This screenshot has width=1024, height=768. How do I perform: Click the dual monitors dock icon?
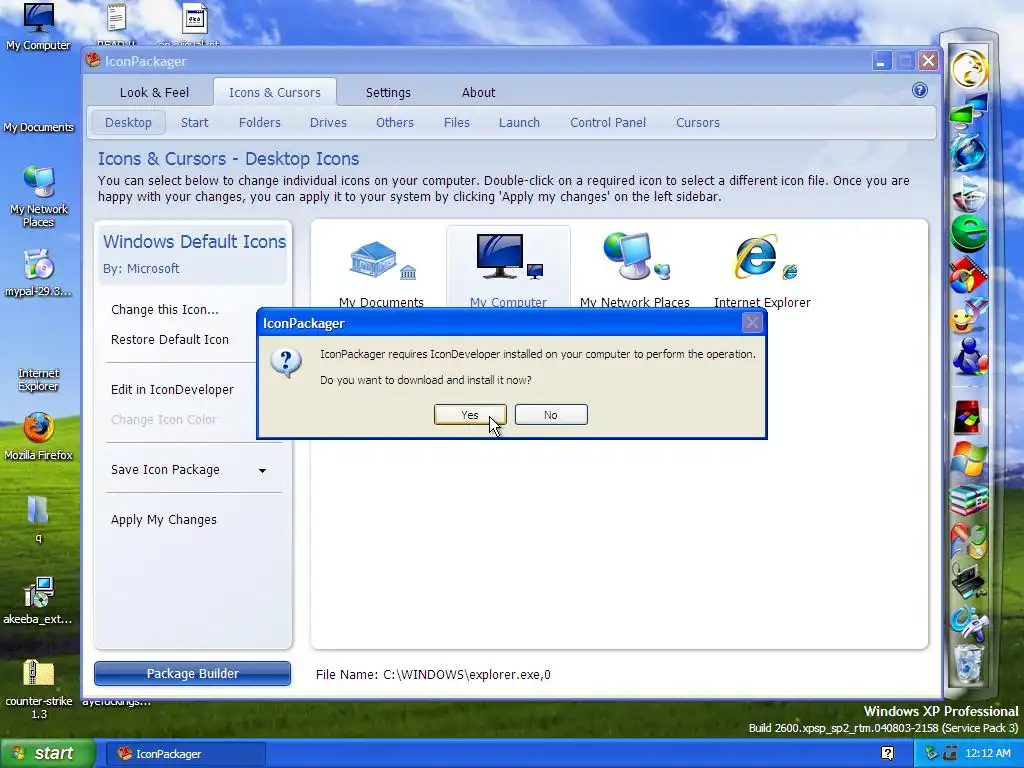pyautogui.click(x=968, y=110)
